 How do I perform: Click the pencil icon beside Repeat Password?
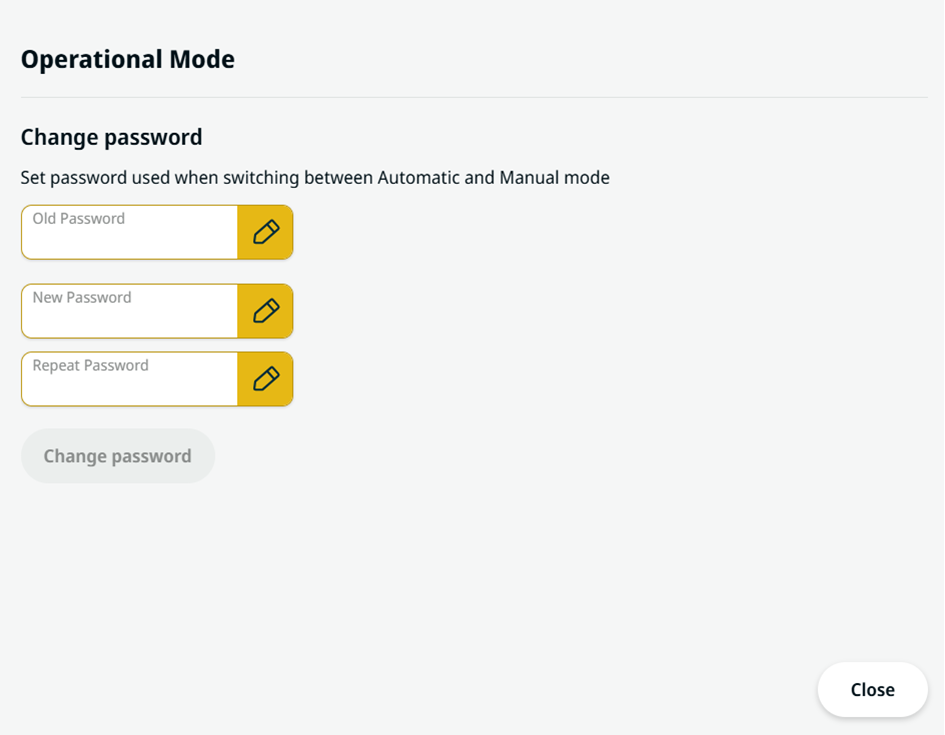[x=266, y=379]
